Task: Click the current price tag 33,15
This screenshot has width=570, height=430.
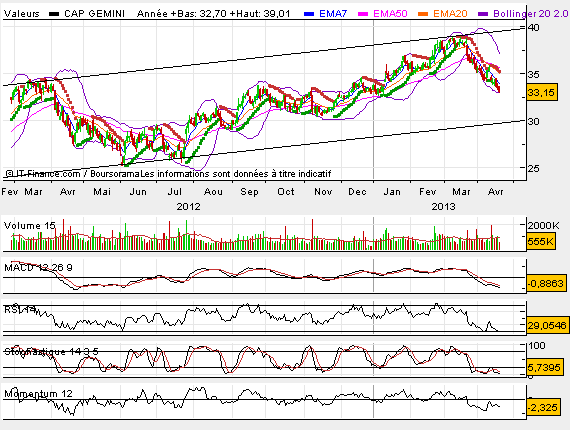Action: pos(542,93)
